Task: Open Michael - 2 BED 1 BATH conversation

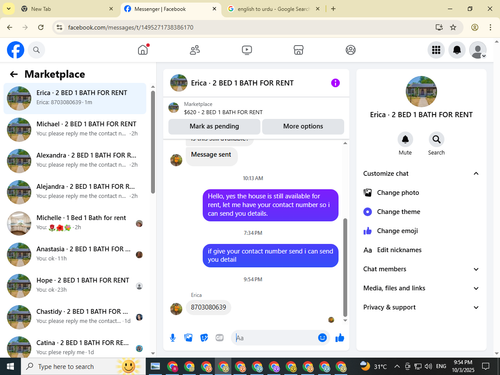Action: pyautogui.click(x=75, y=130)
